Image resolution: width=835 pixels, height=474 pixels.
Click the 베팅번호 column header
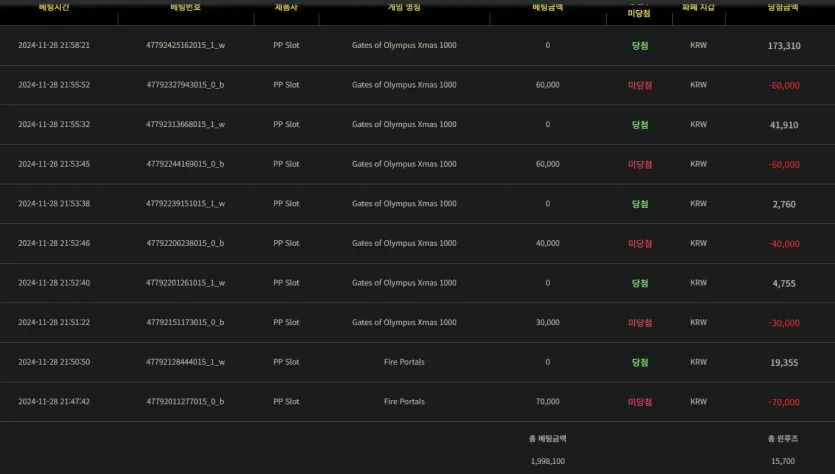pyautogui.click(x=185, y=7)
